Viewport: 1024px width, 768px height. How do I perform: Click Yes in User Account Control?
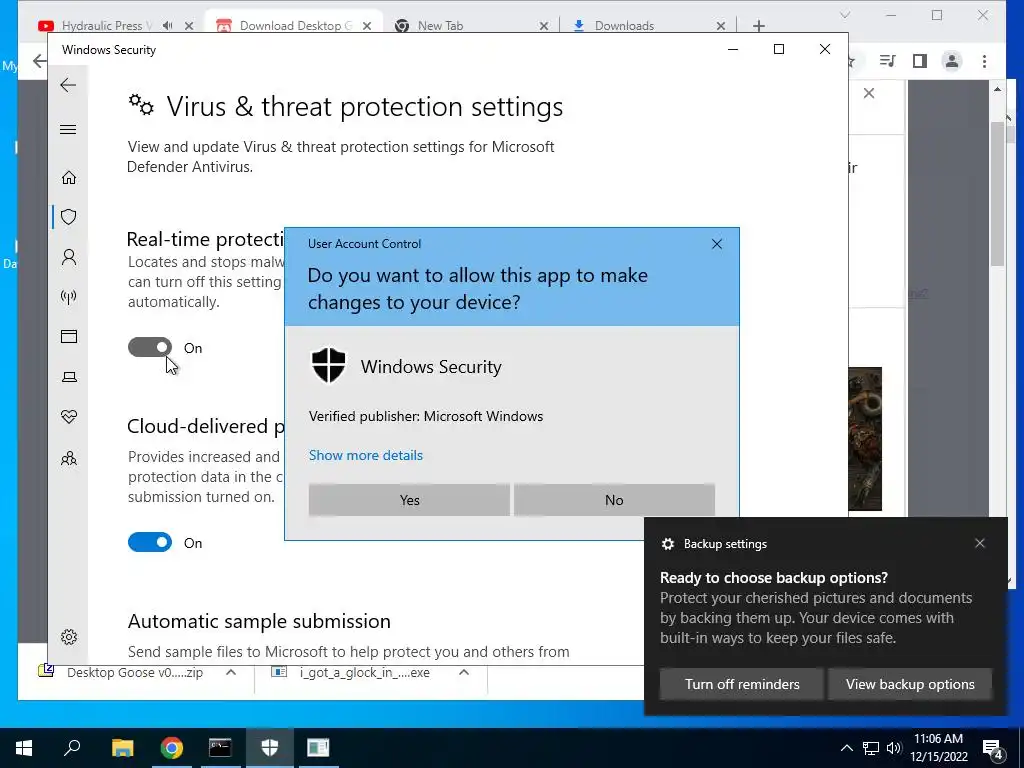click(409, 500)
